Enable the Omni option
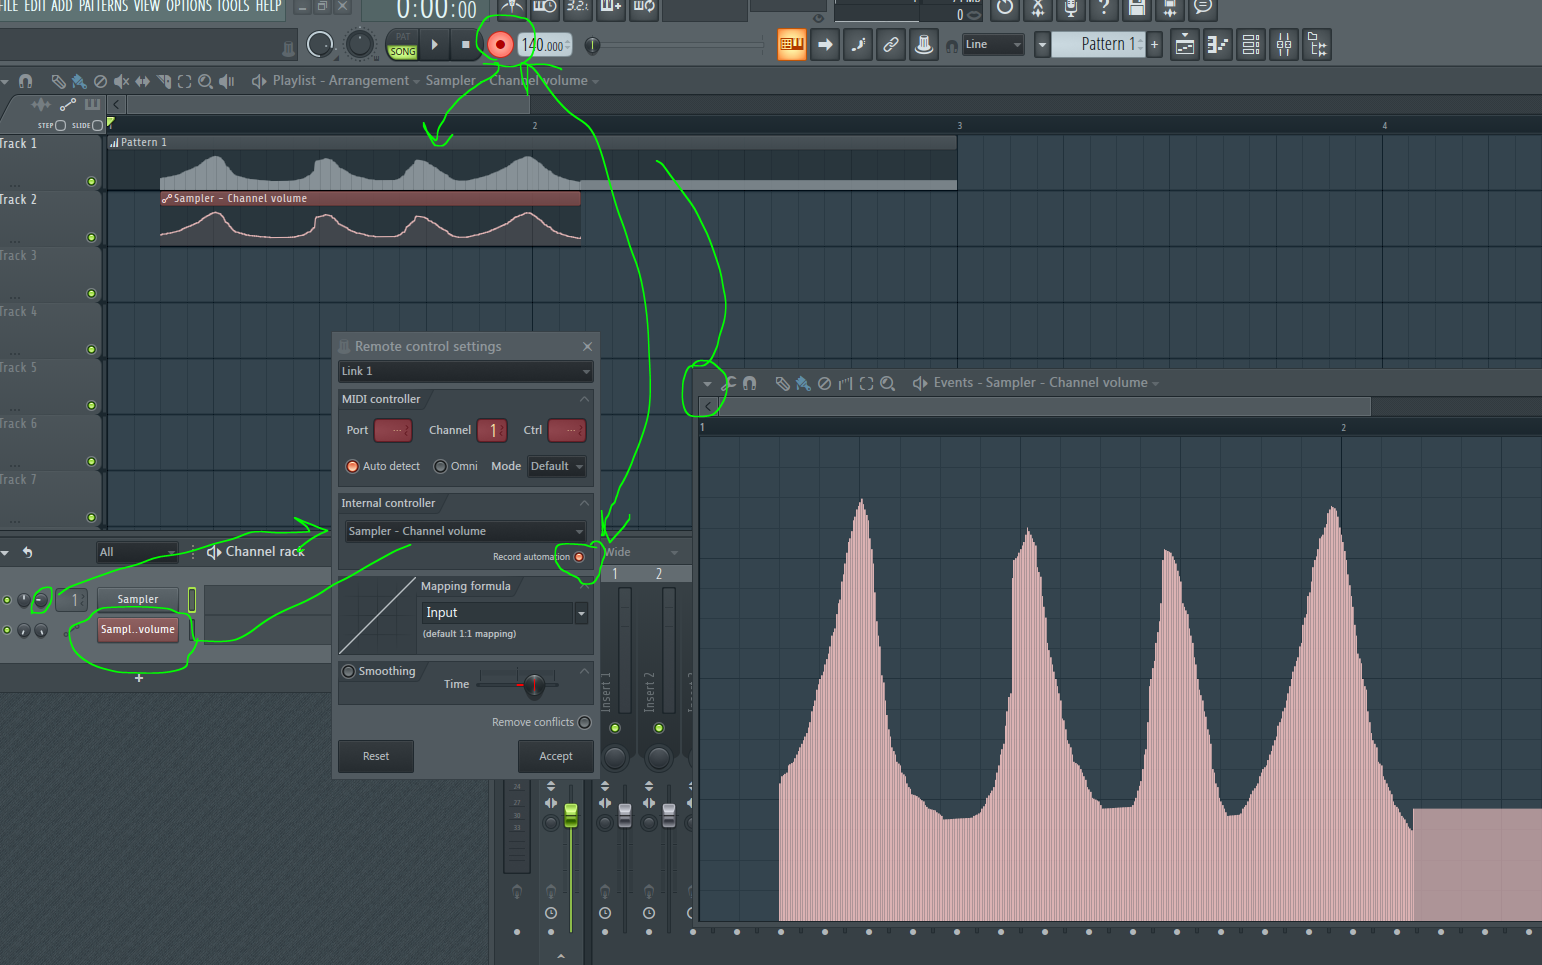 click(440, 466)
